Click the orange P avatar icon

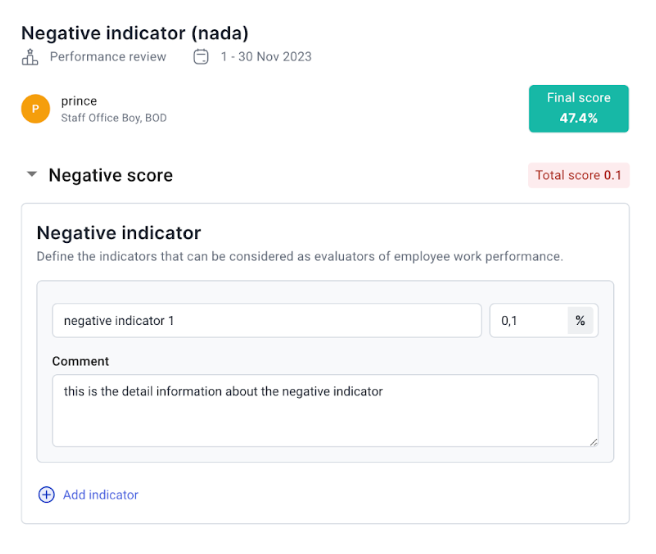[x=36, y=109]
